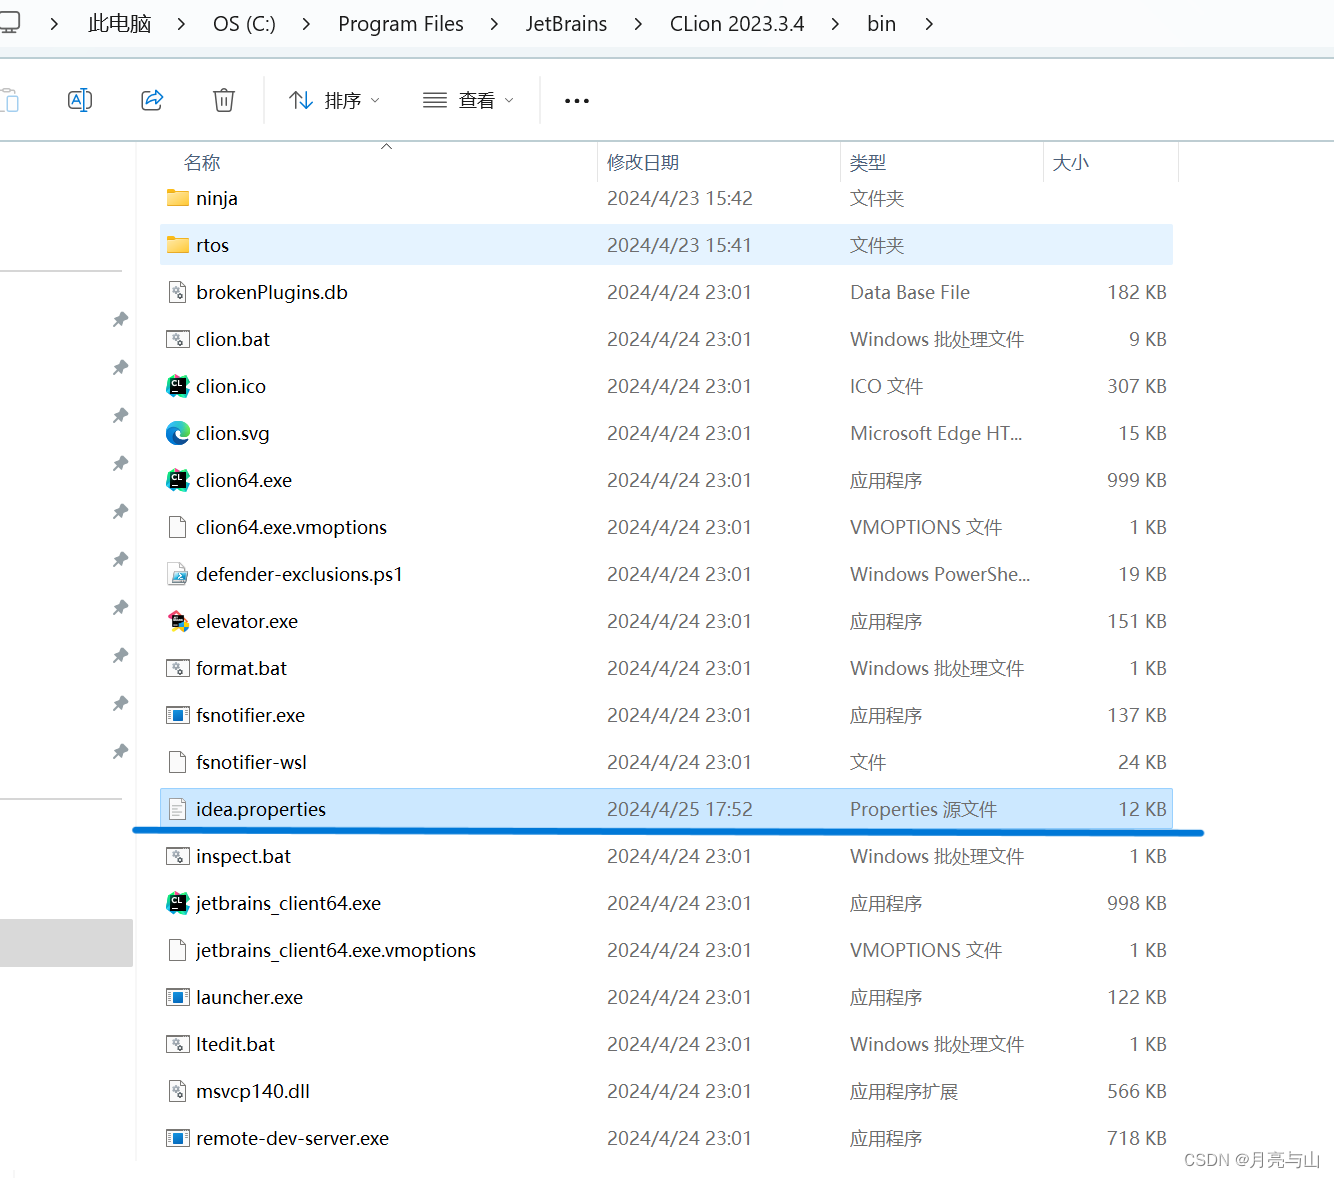Click the clion.bat file icon
Screen dimensions: 1334x1178
[178, 339]
